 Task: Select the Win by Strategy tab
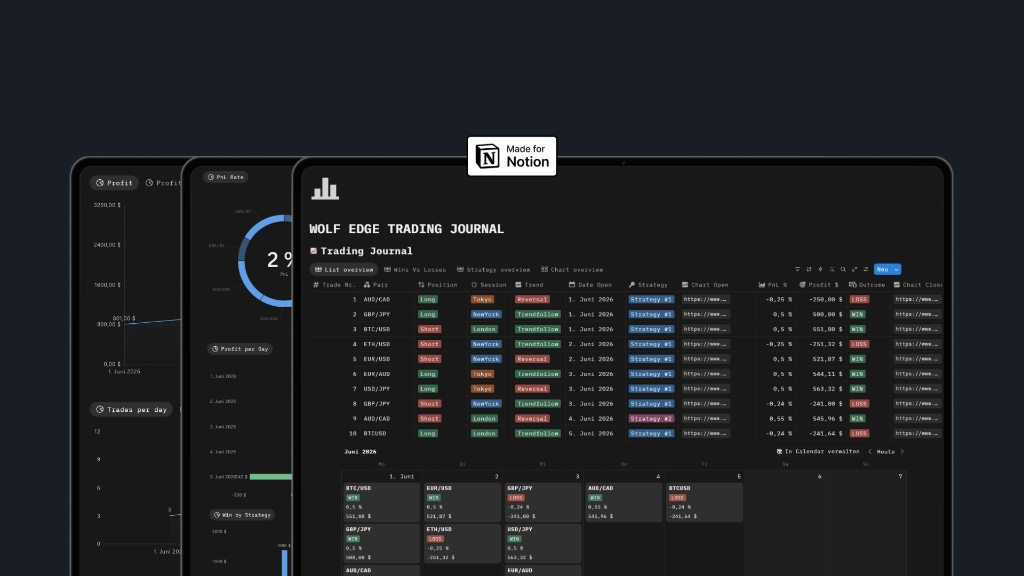[x=242, y=515]
